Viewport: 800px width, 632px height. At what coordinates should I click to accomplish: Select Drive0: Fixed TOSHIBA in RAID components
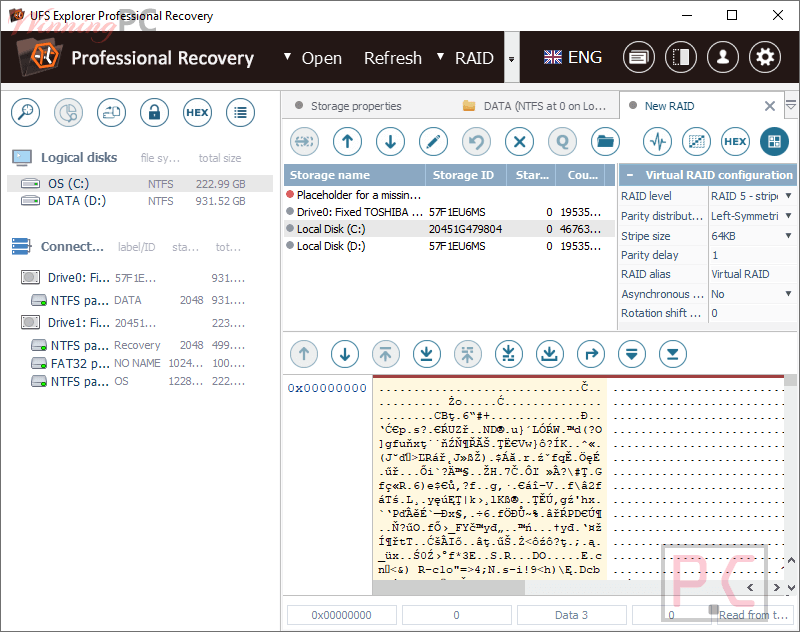449,212
